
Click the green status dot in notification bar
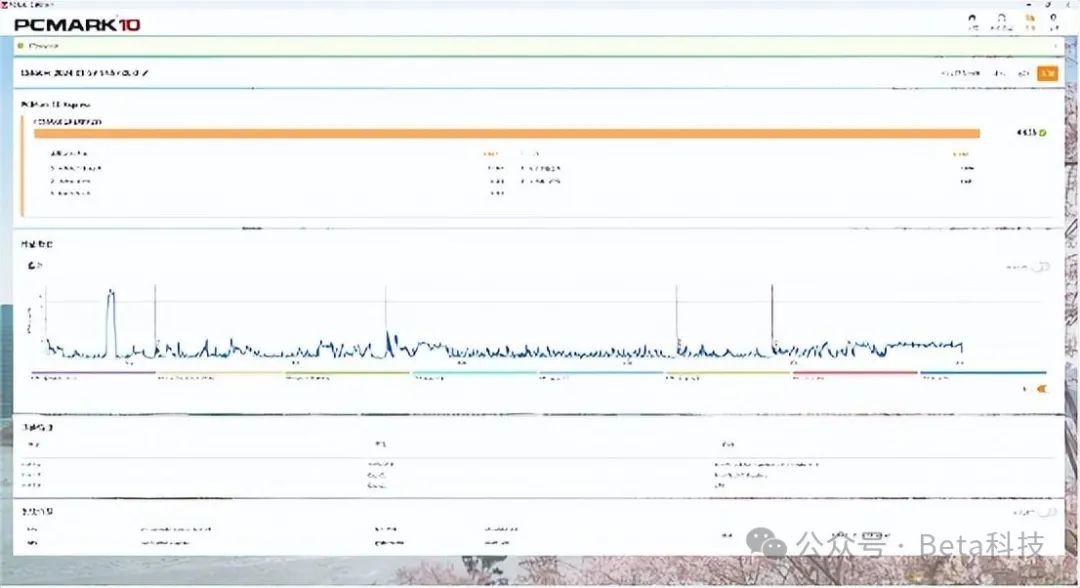pyautogui.click(x=21, y=46)
